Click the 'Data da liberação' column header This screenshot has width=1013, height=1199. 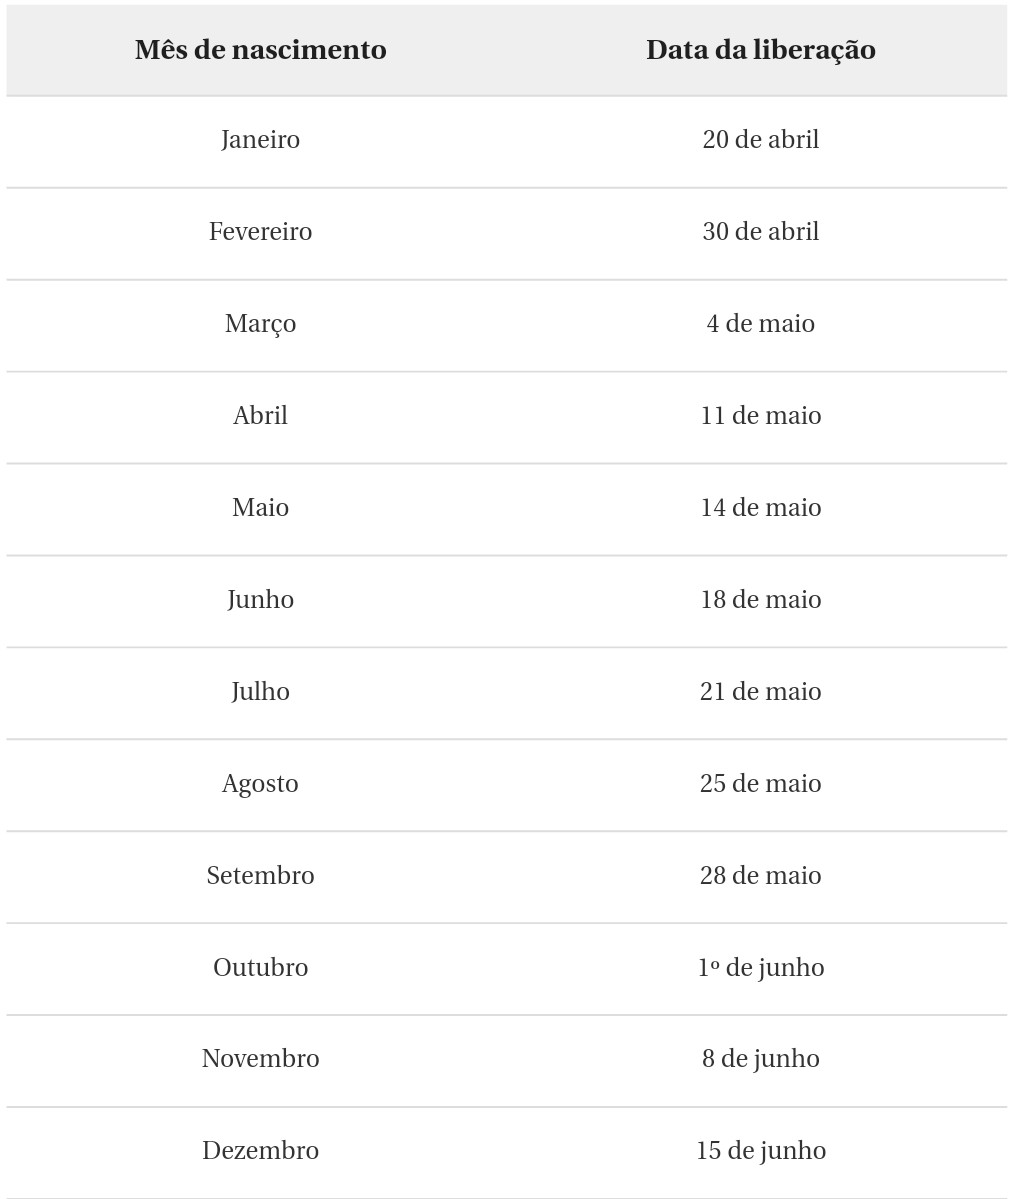761,50
